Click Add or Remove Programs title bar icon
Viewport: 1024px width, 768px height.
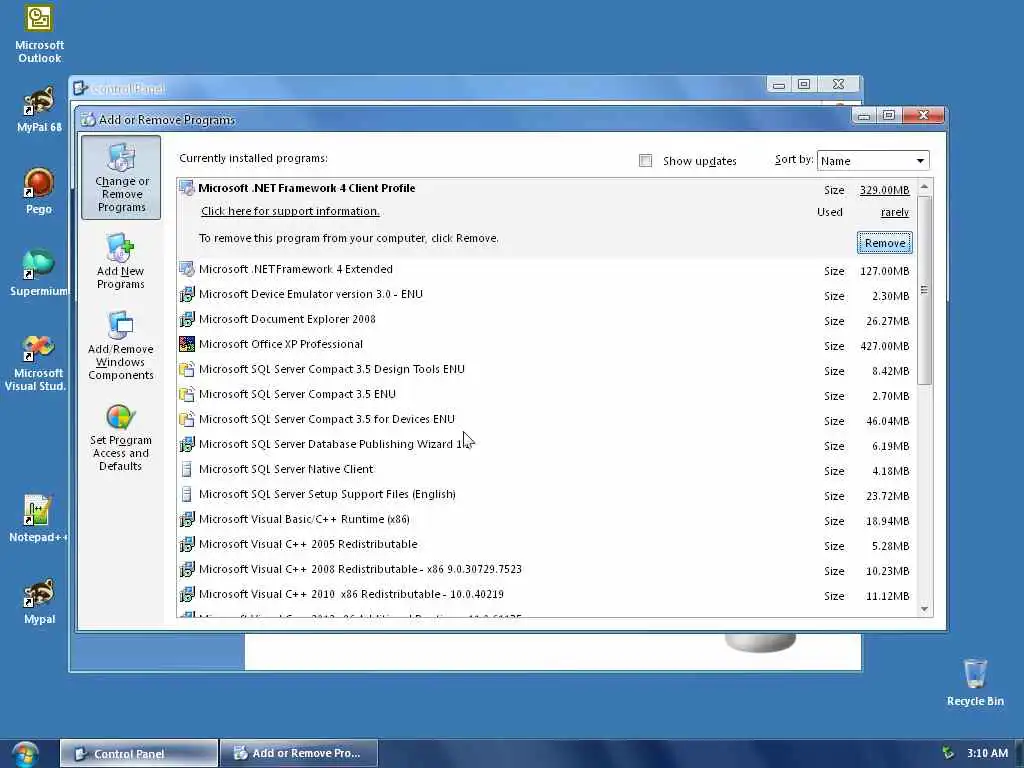tap(88, 120)
